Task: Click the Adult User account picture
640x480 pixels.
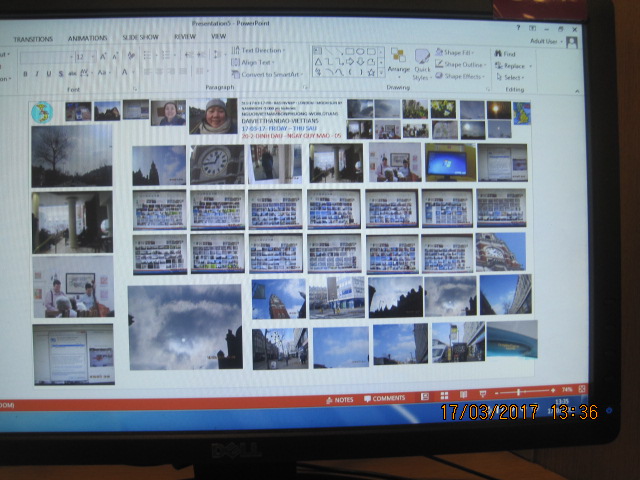Action: click(x=572, y=42)
